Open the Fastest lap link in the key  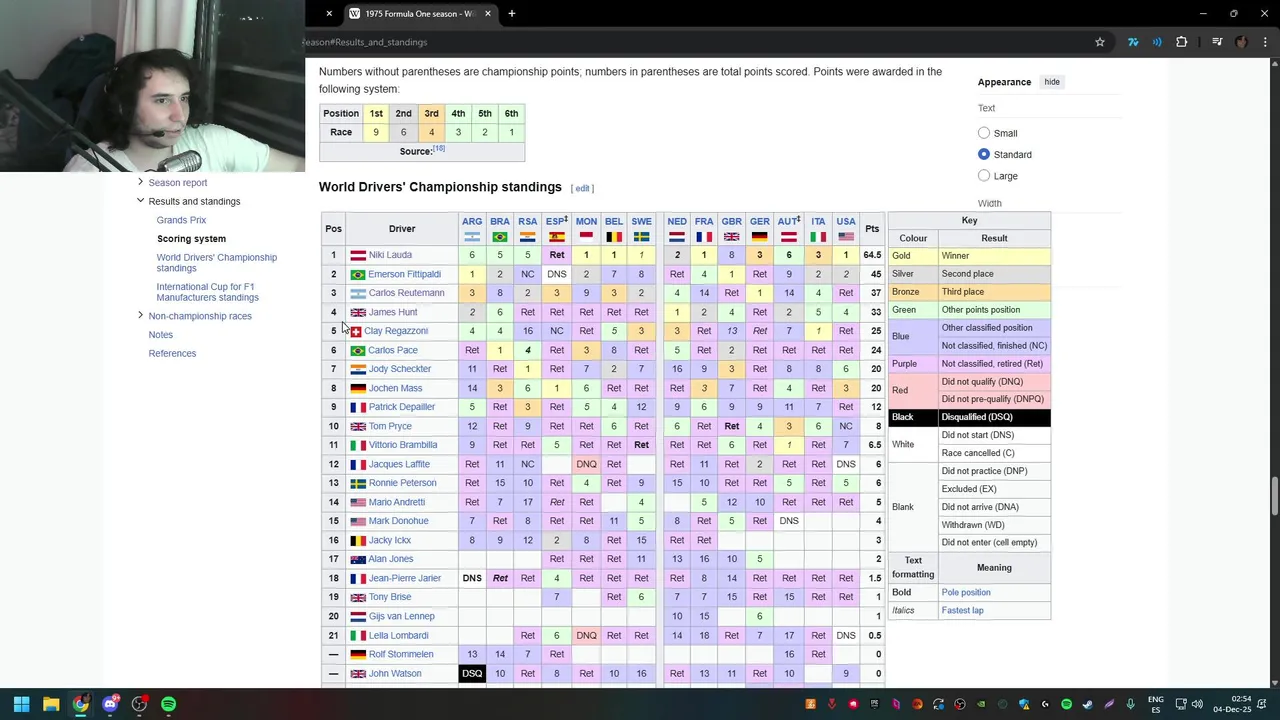[962, 610]
